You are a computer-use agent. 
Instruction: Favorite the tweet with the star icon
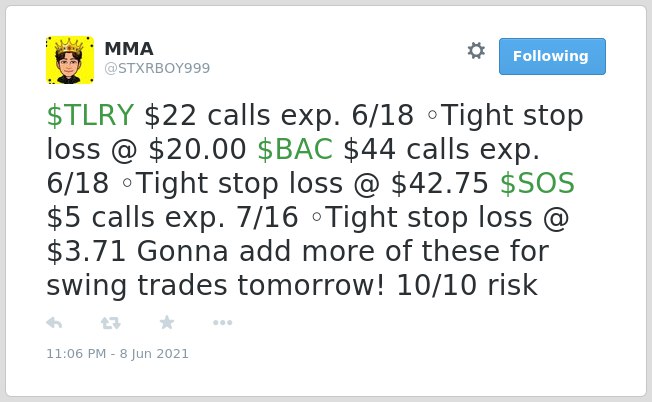[167, 322]
